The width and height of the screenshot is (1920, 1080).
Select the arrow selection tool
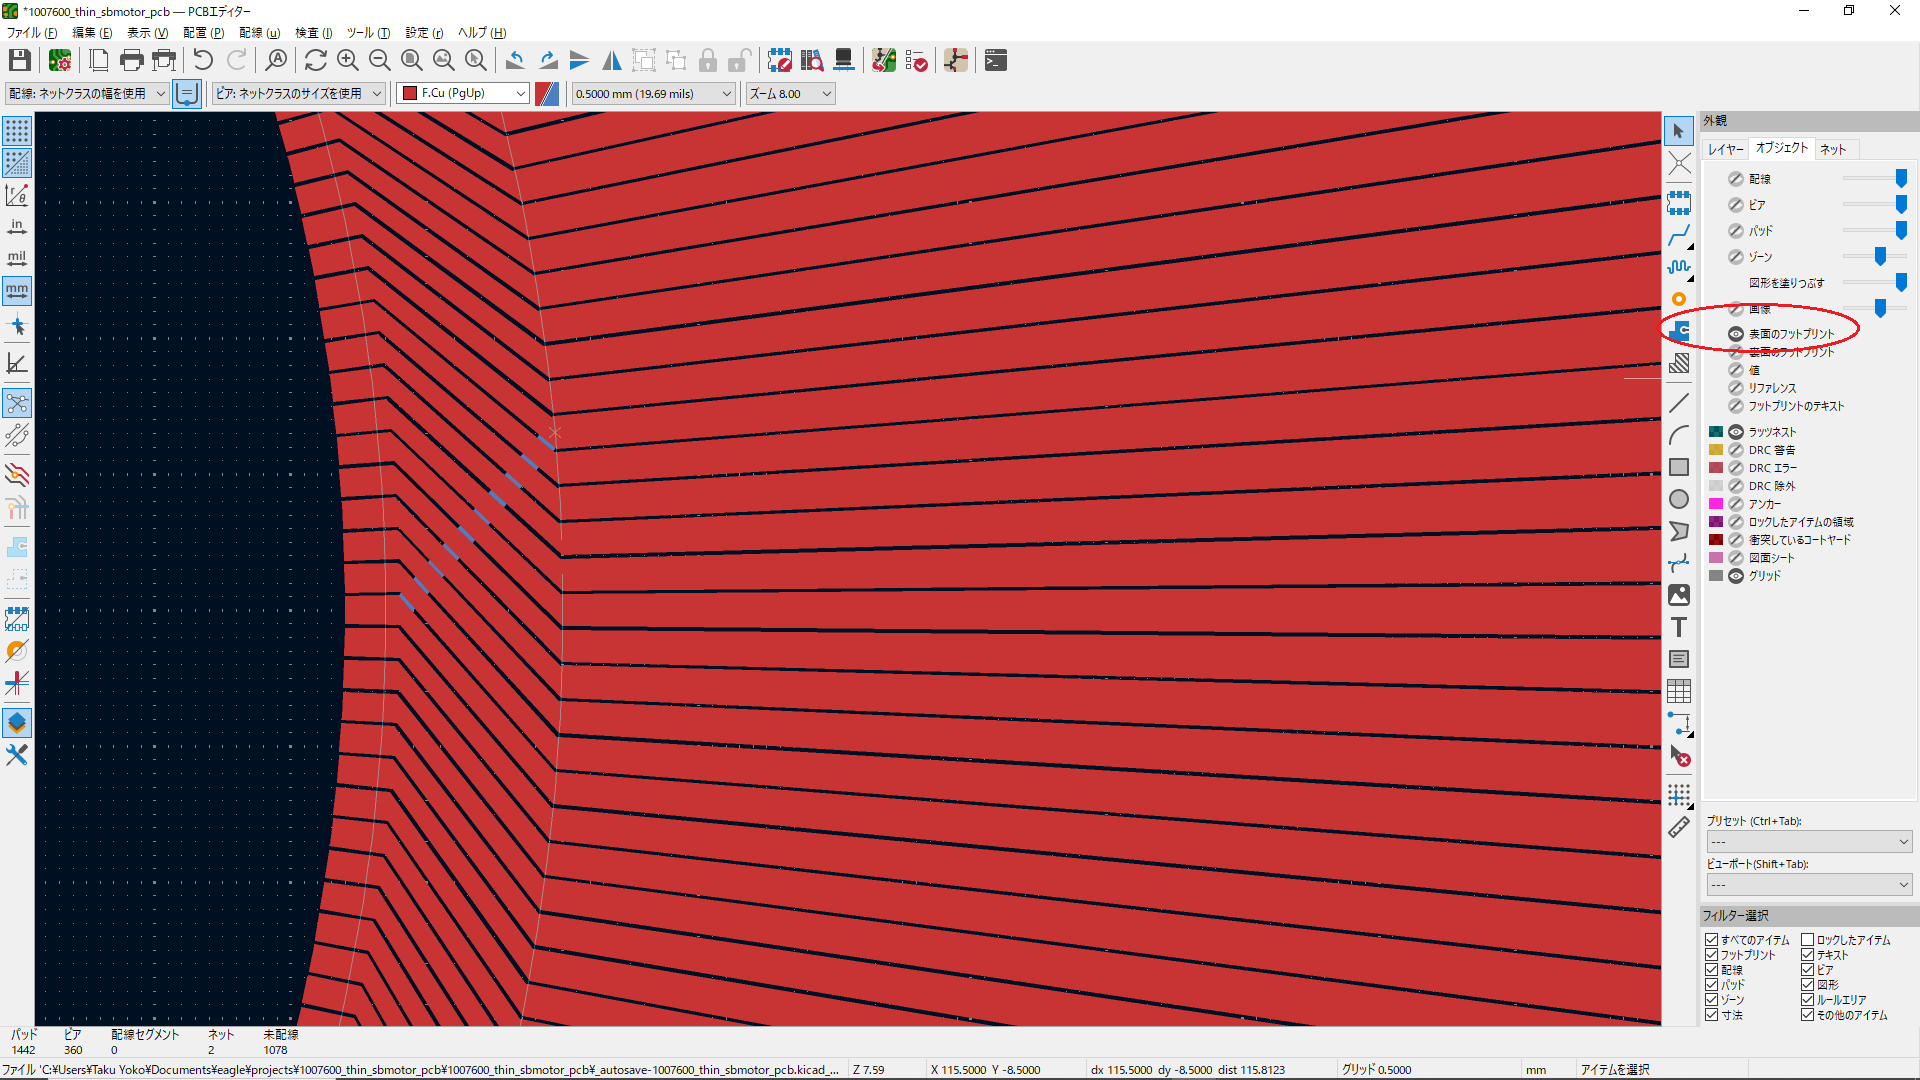pyautogui.click(x=1679, y=131)
